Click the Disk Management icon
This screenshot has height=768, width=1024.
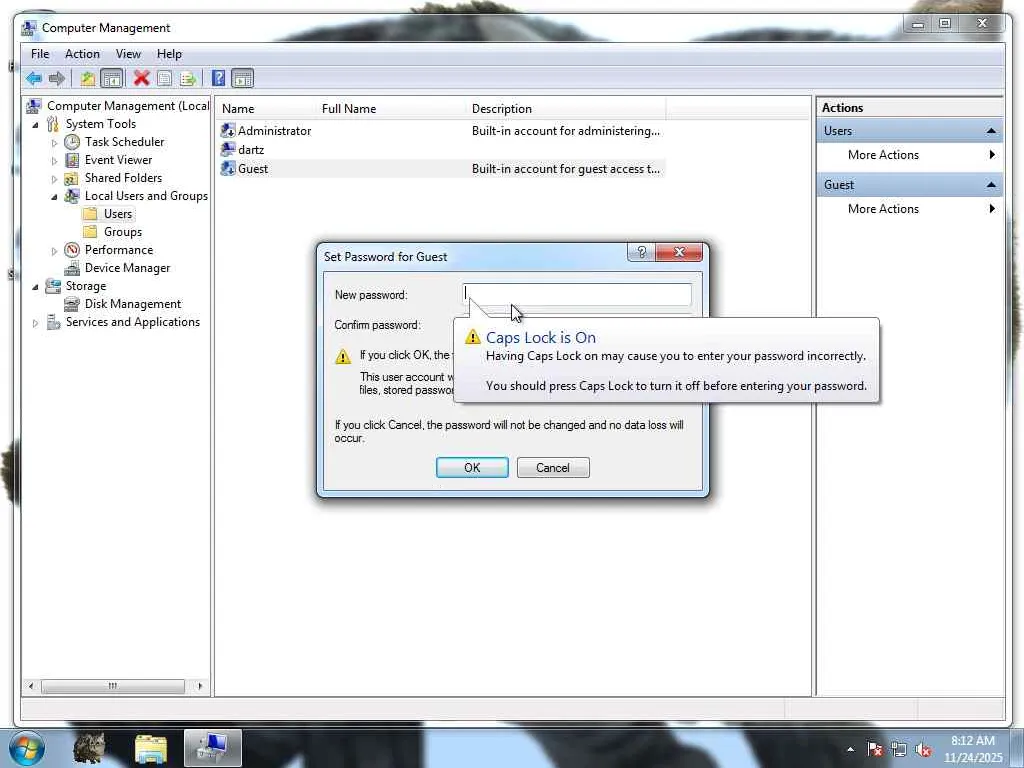(72, 304)
